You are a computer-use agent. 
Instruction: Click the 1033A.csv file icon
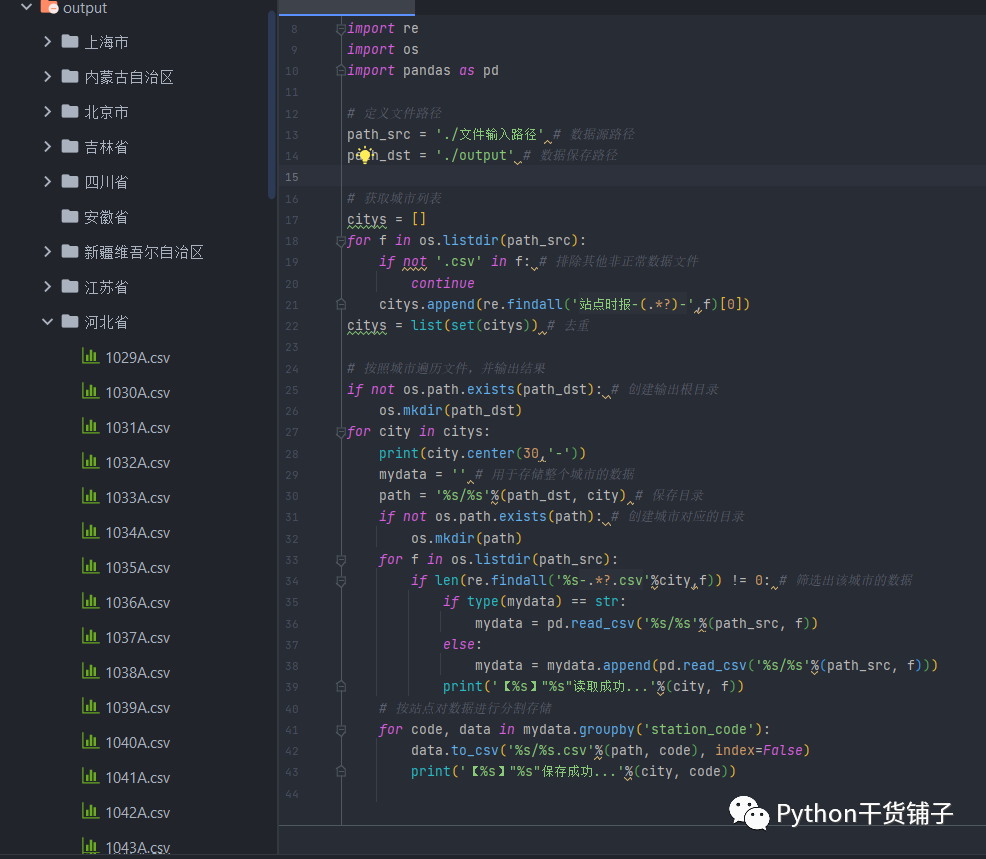point(91,497)
